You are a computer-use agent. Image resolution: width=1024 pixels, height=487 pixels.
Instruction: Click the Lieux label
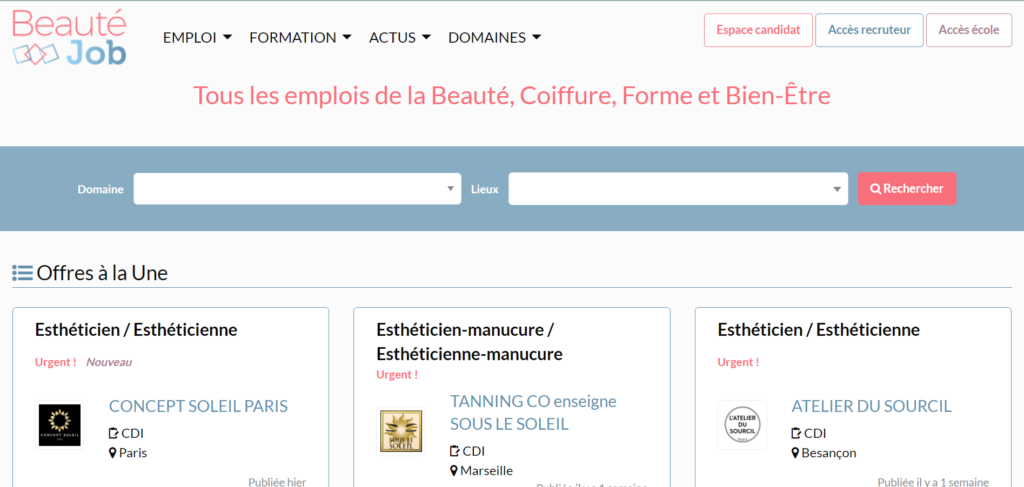coord(485,189)
